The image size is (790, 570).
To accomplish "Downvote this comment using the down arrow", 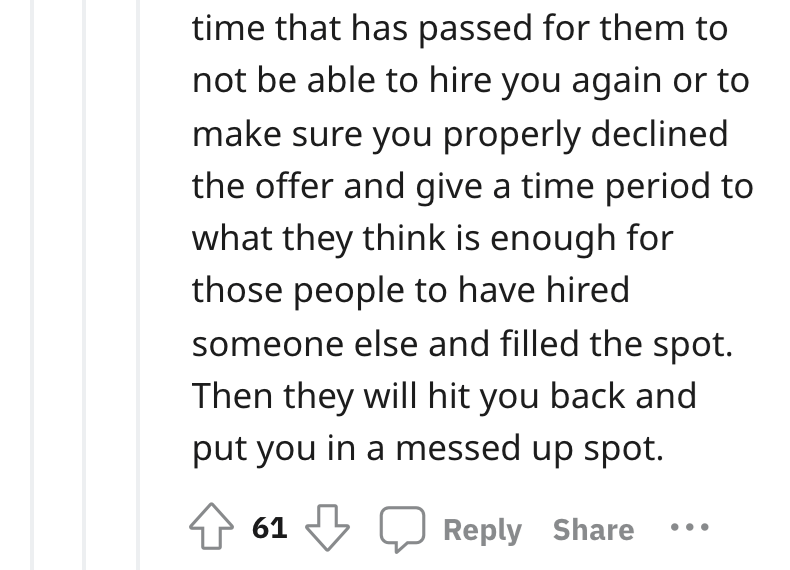I will click(327, 528).
